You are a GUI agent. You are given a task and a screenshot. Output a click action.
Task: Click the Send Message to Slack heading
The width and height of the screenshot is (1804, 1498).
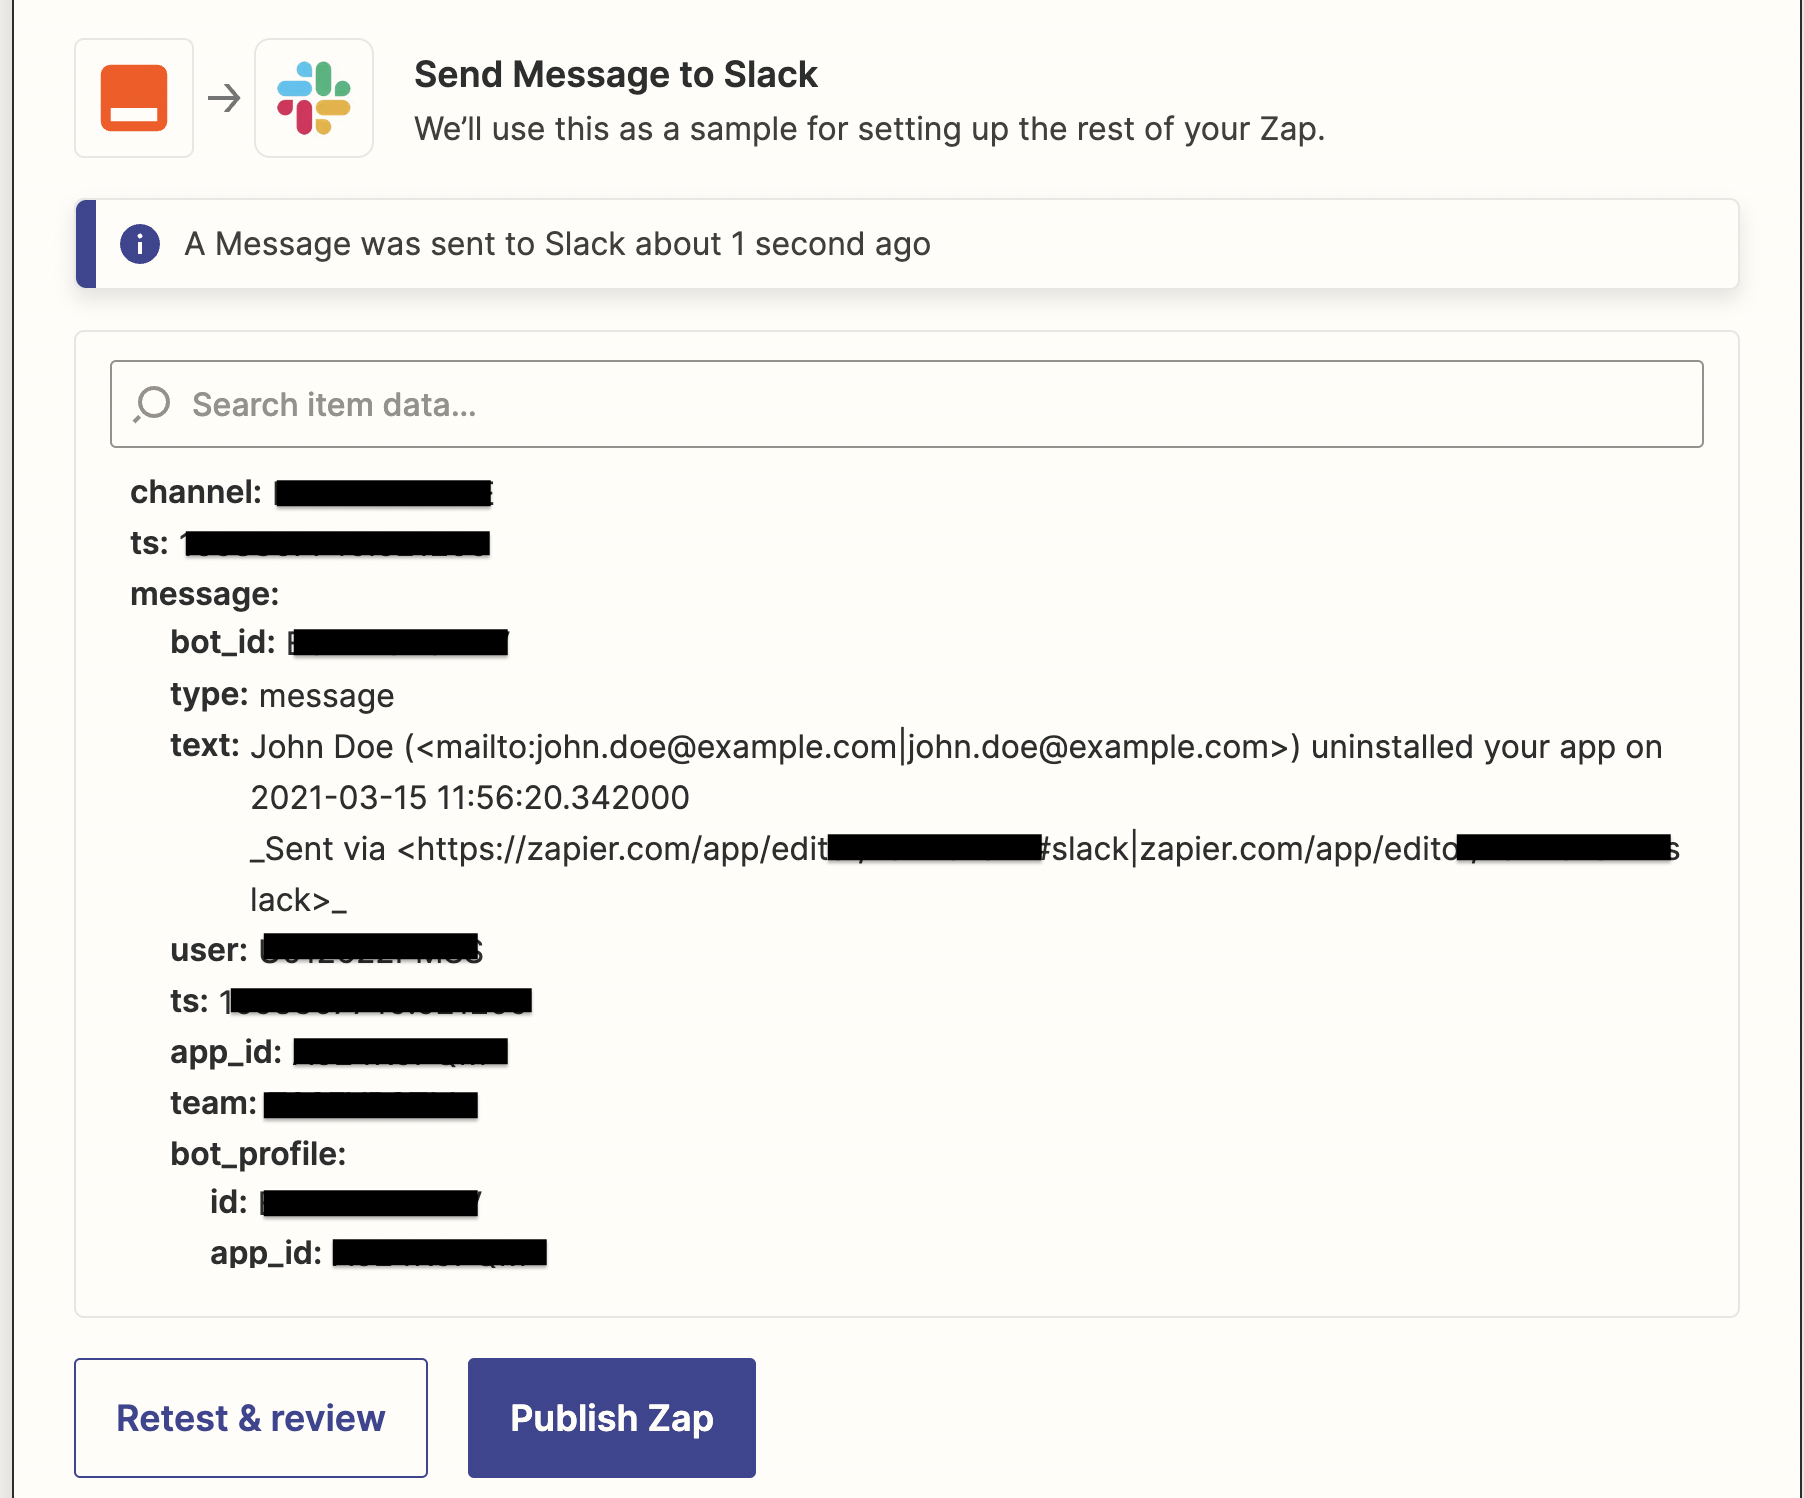616,75
